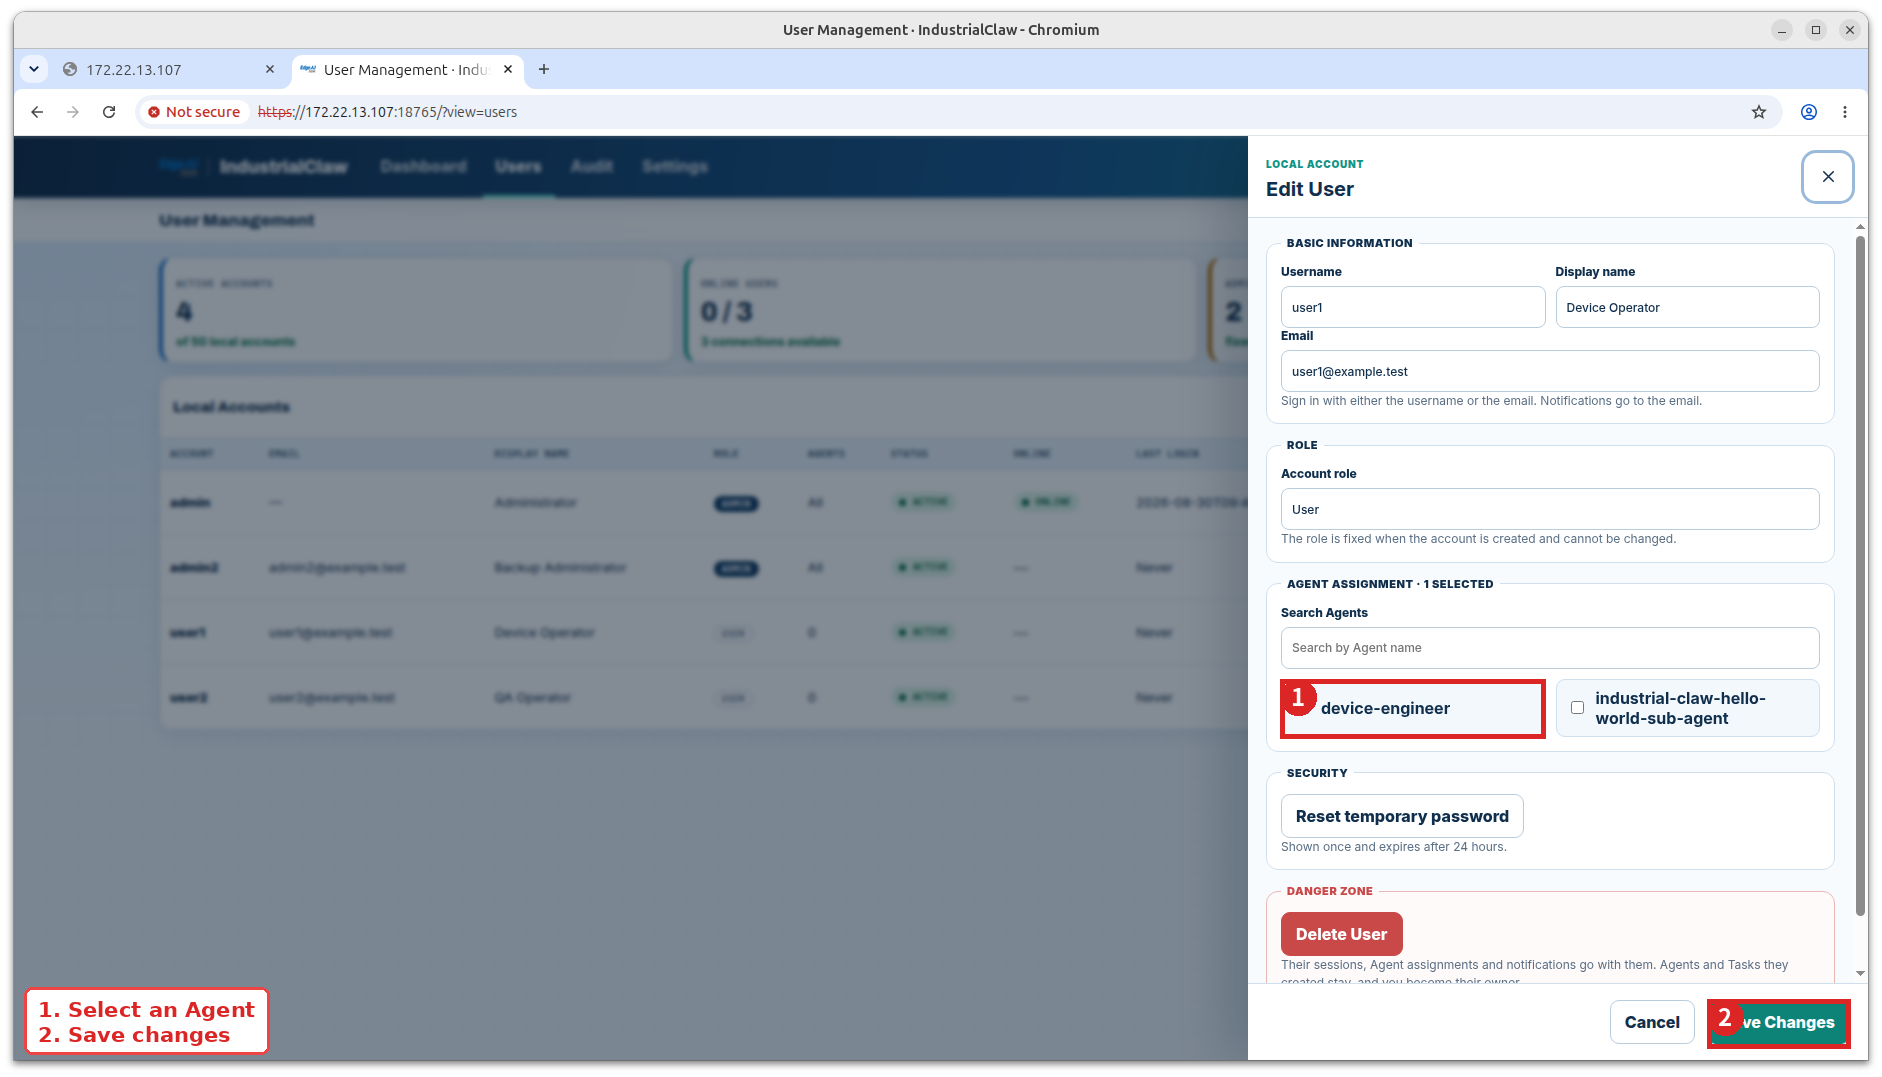The height and width of the screenshot is (1077, 1882).
Task: Open Chromium three-dot menu
Action: 1845,112
